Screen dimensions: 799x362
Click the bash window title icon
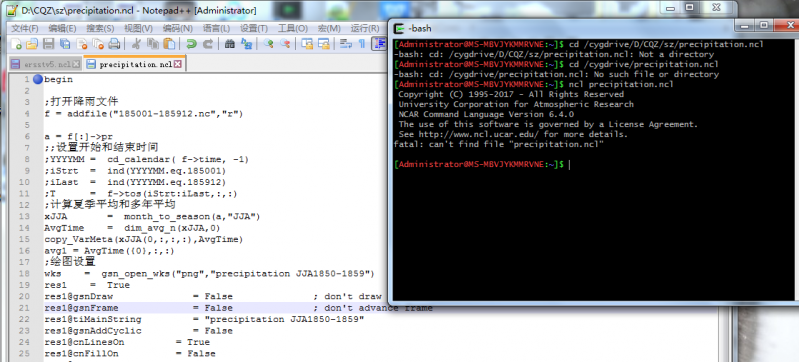400,29
